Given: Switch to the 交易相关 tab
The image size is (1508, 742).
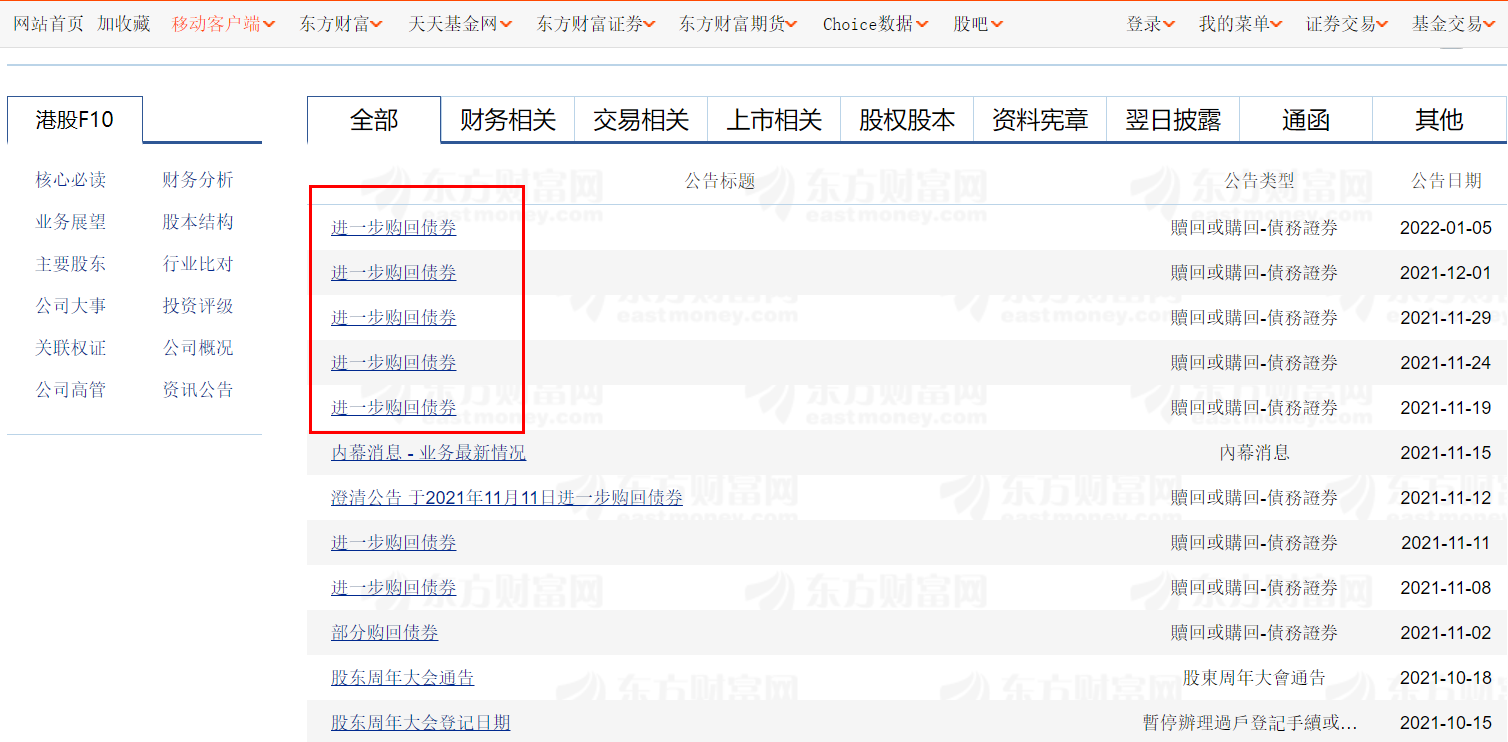Looking at the screenshot, I should [641, 120].
